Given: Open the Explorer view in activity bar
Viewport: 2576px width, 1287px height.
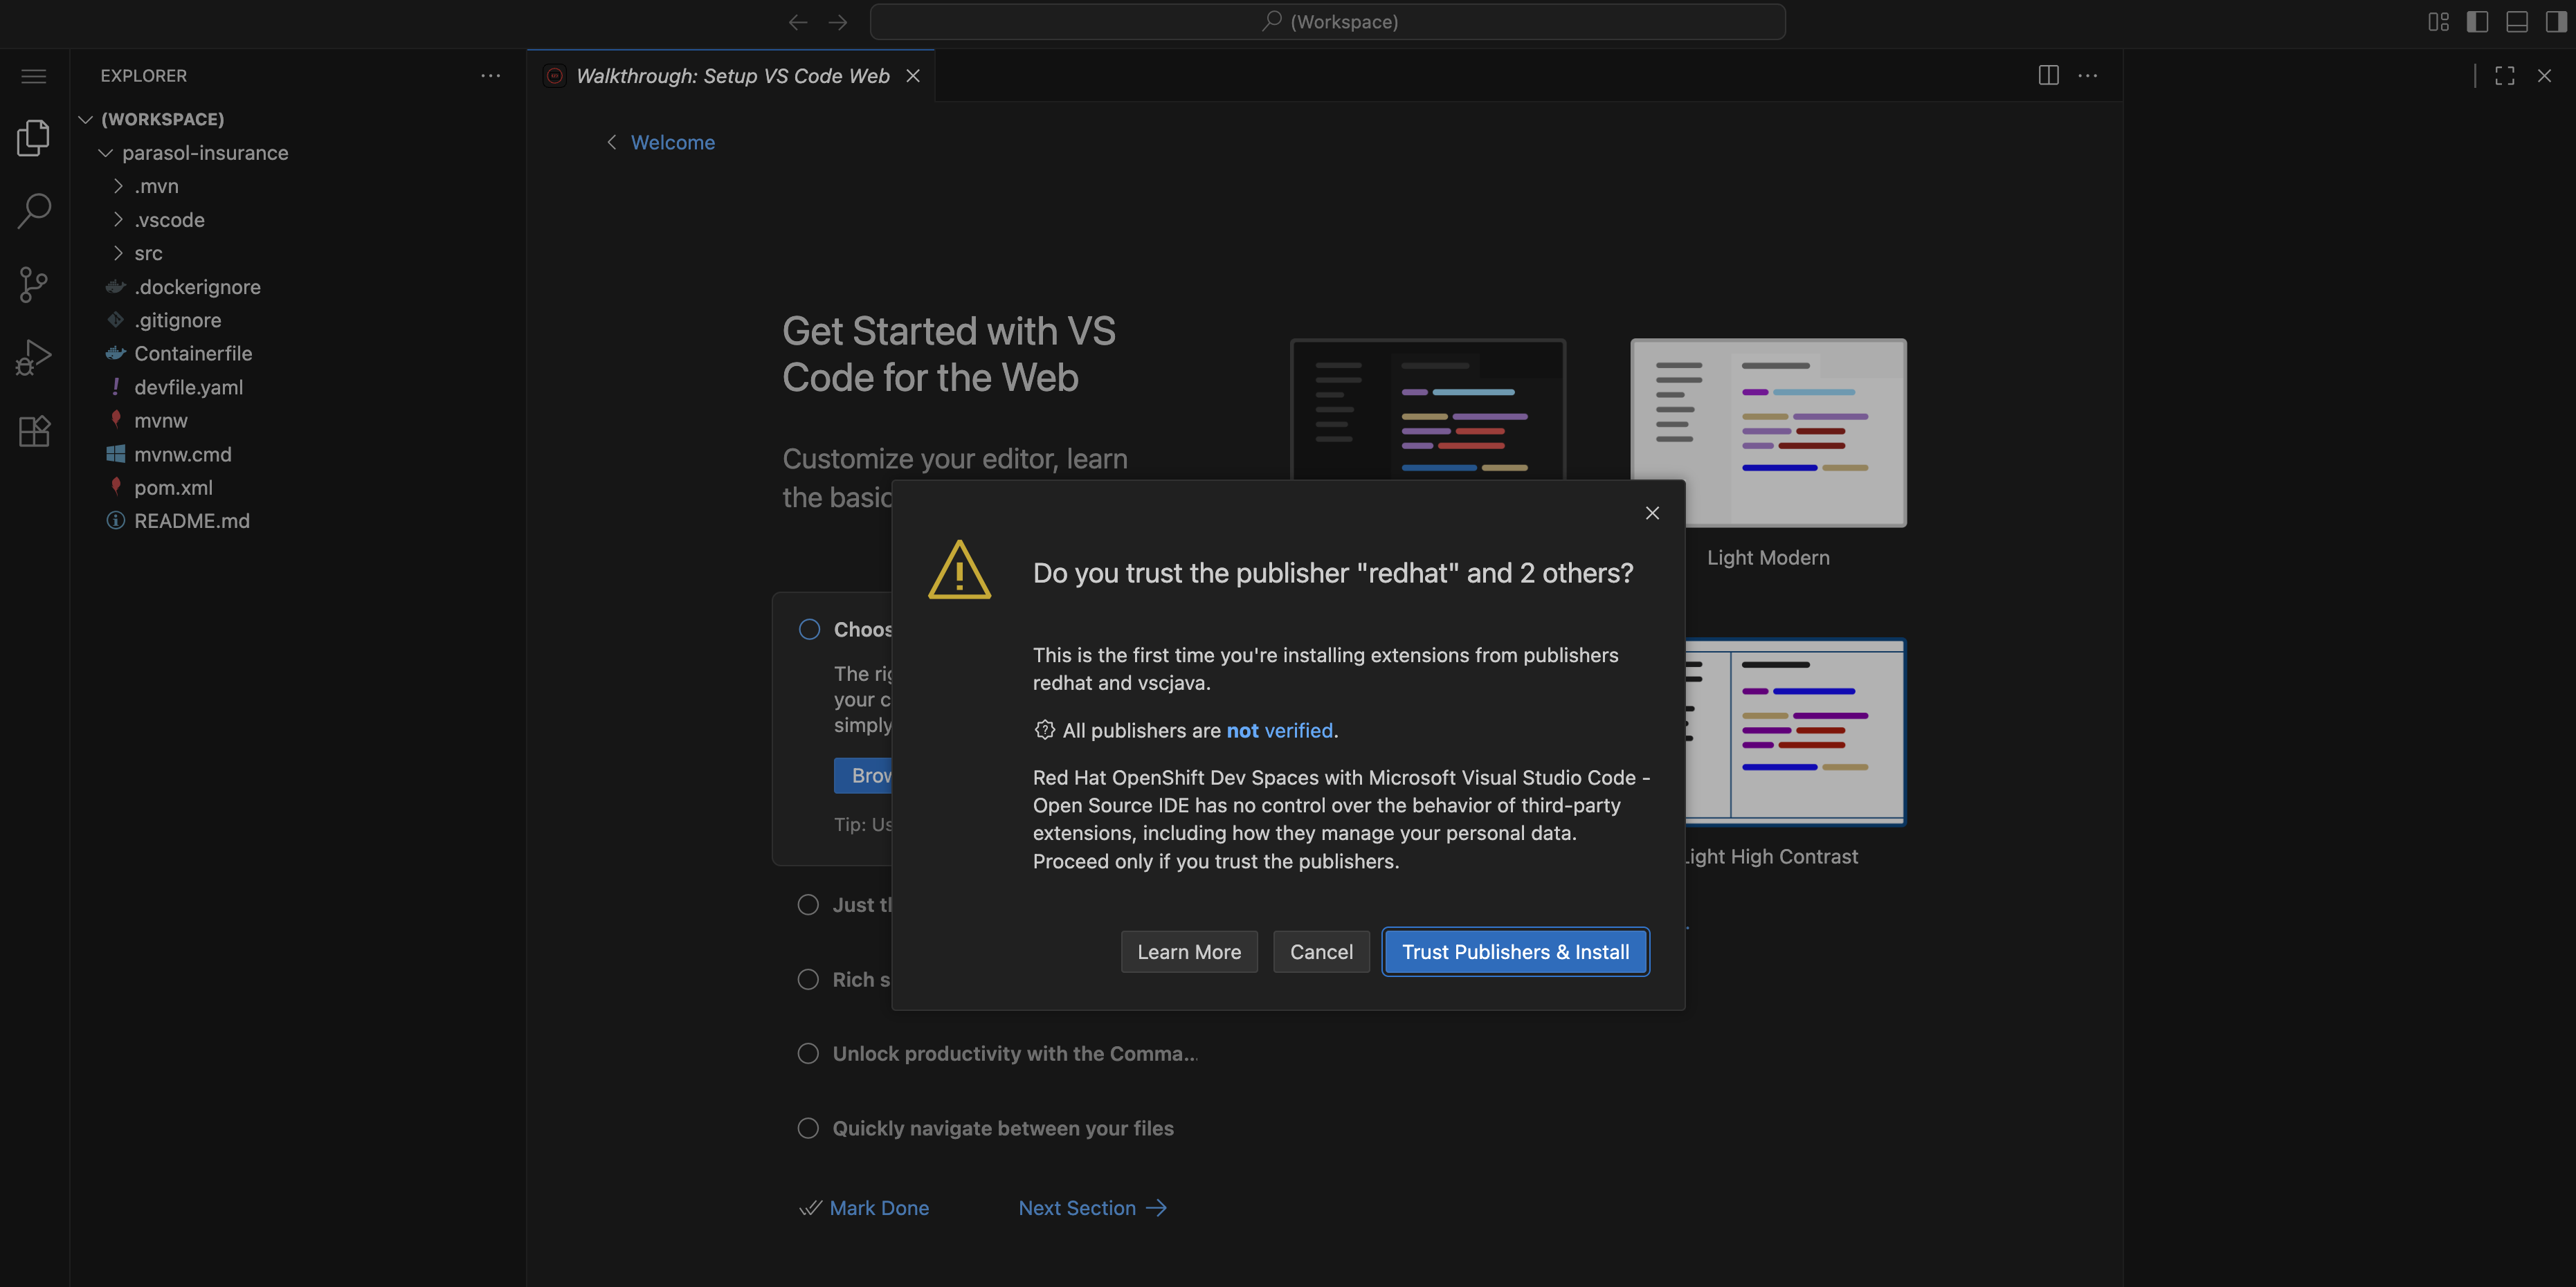Looking at the screenshot, I should point(34,138).
